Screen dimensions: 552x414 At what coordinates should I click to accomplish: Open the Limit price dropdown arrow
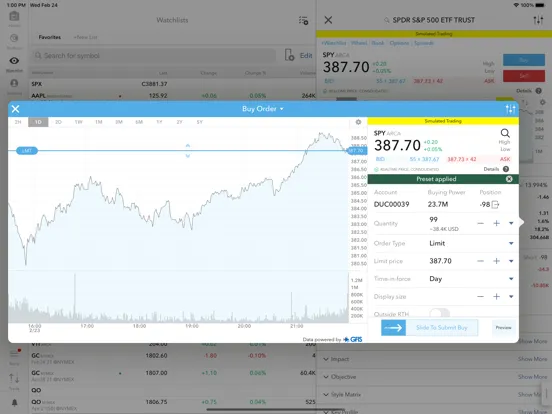click(511, 261)
